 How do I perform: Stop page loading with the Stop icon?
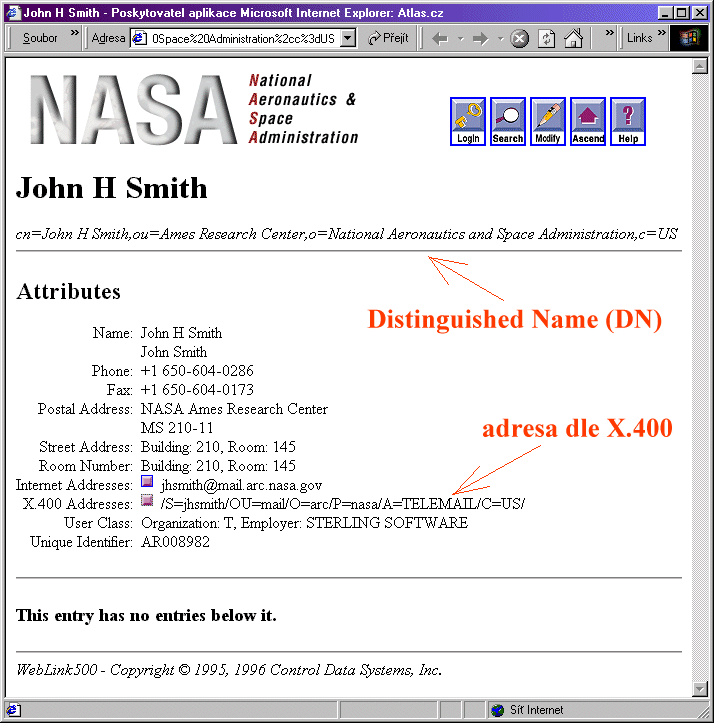519,39
